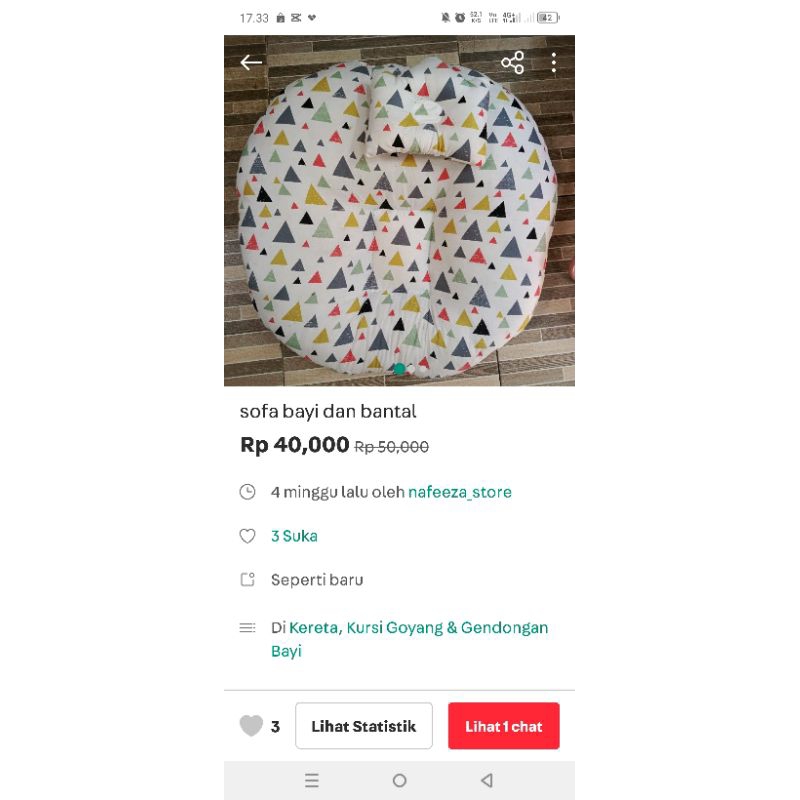
Task: Tap the Android recent apps menu button
Action: [x=312, y=780]
